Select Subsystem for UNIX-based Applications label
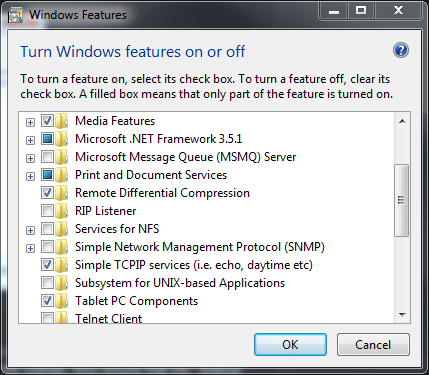Image resolution: width=429 pixels, height=375 pixels. 180,283
